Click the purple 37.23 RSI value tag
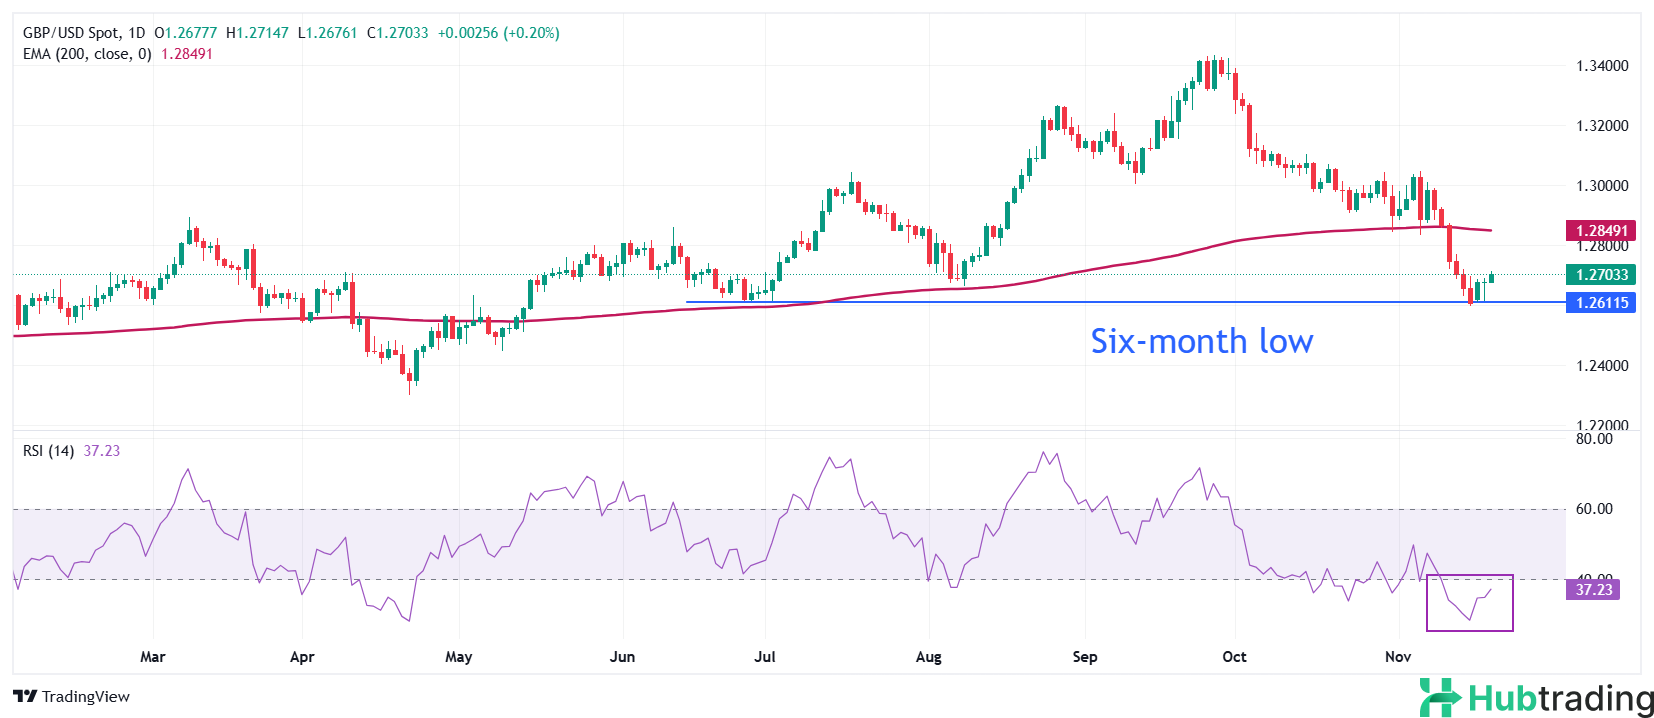 [1594, 590]
